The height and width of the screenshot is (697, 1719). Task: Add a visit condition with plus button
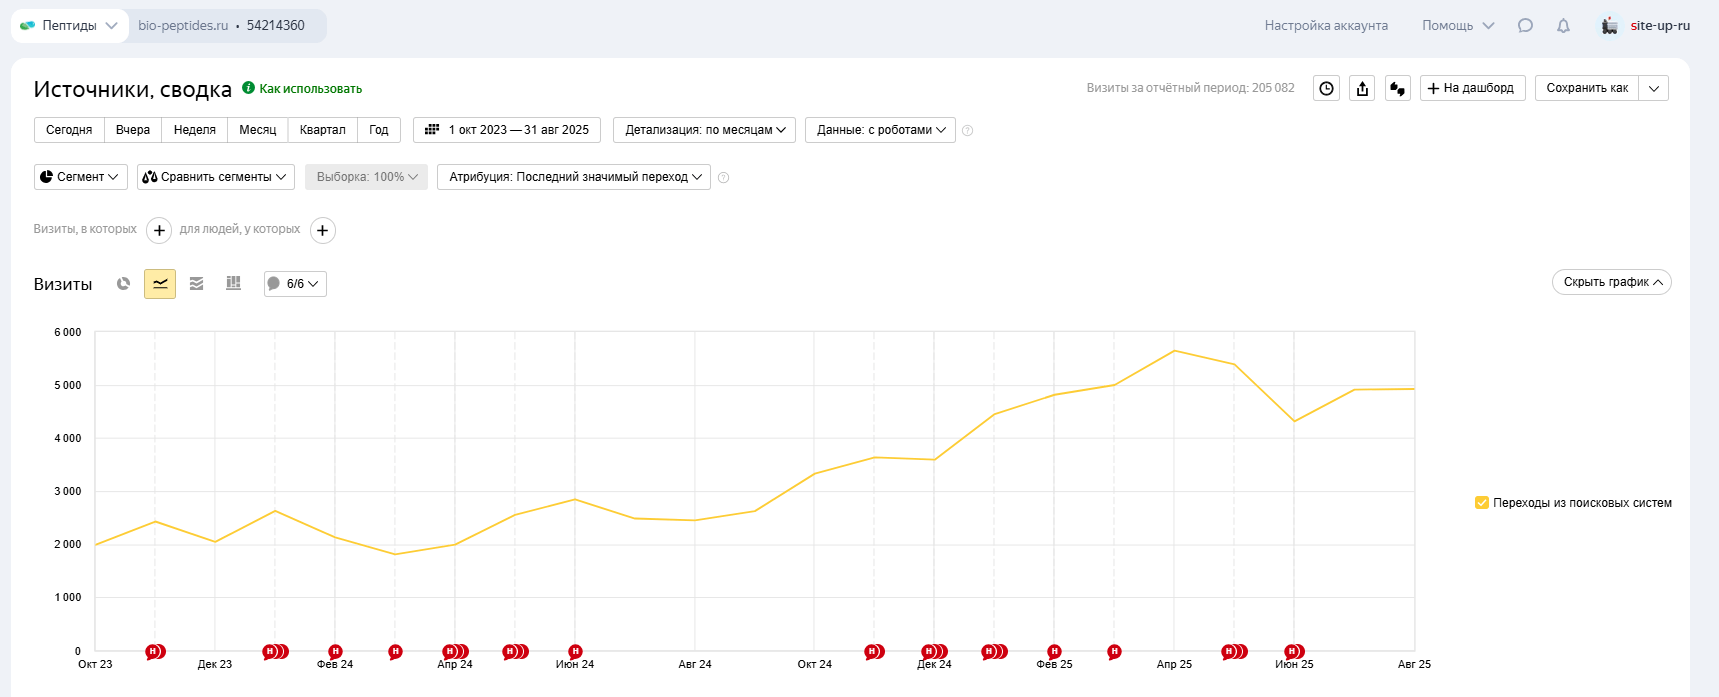click(x=159, y=231)
